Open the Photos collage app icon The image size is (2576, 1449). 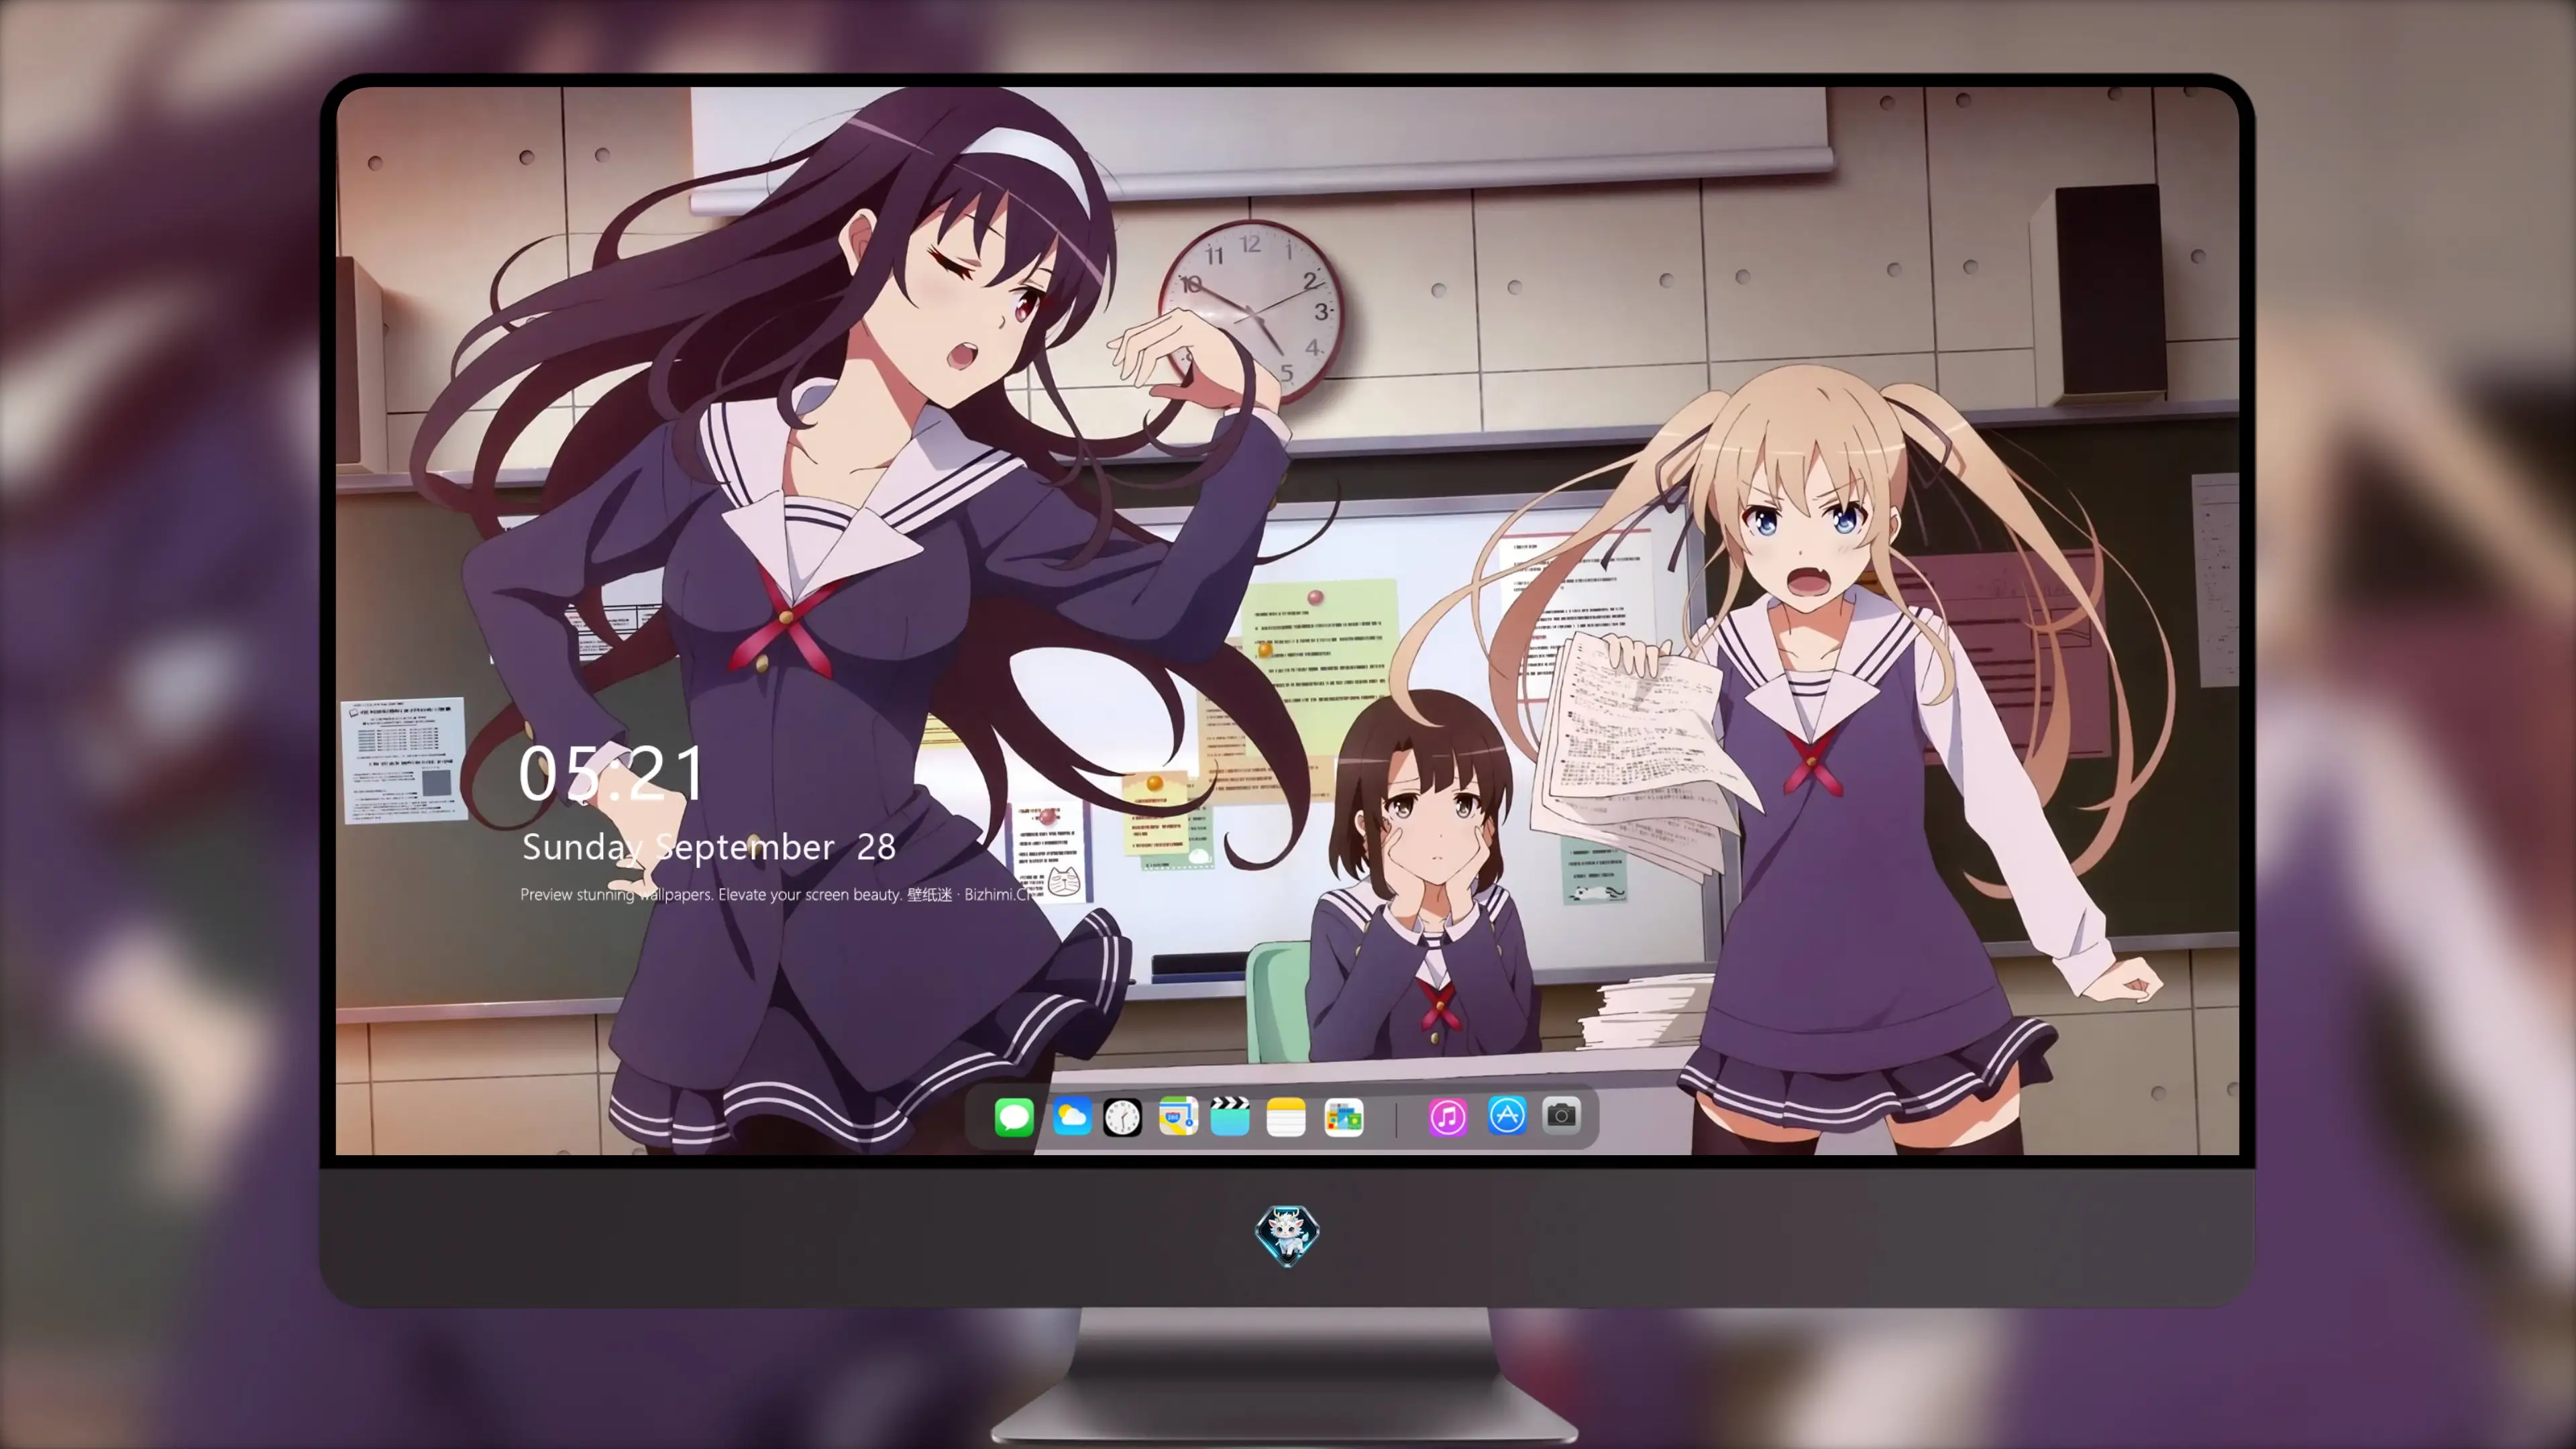[1344, 1117]
